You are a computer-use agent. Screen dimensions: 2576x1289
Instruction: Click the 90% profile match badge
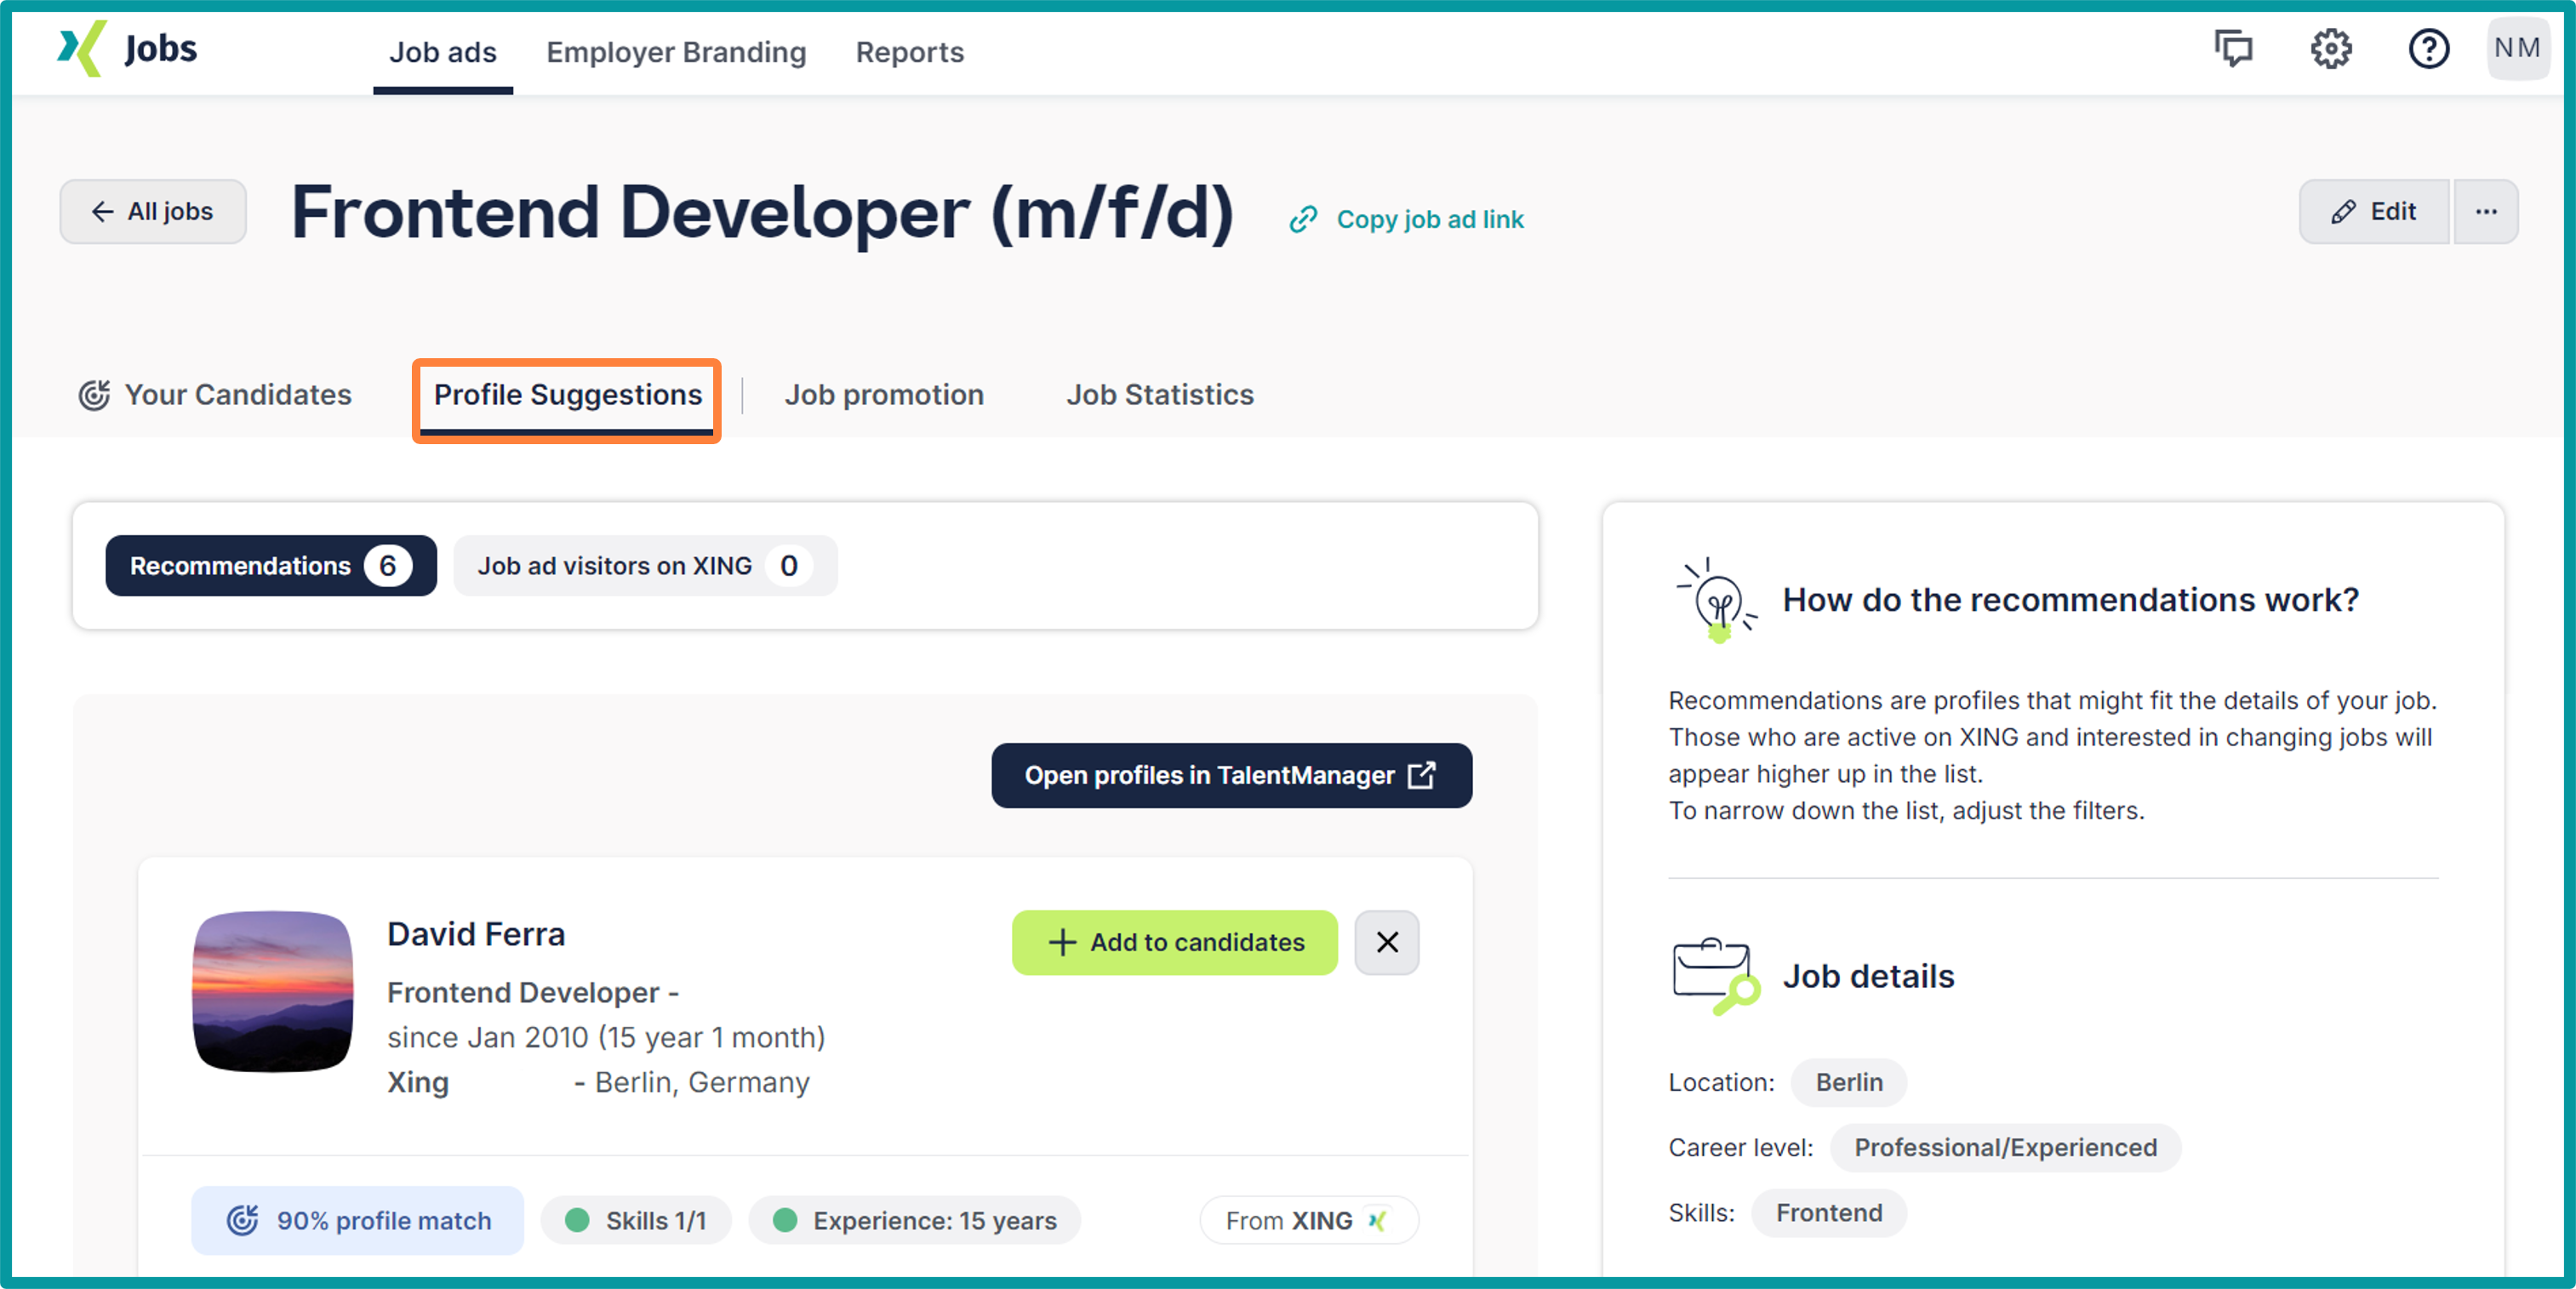click(x=357, y=1220)
